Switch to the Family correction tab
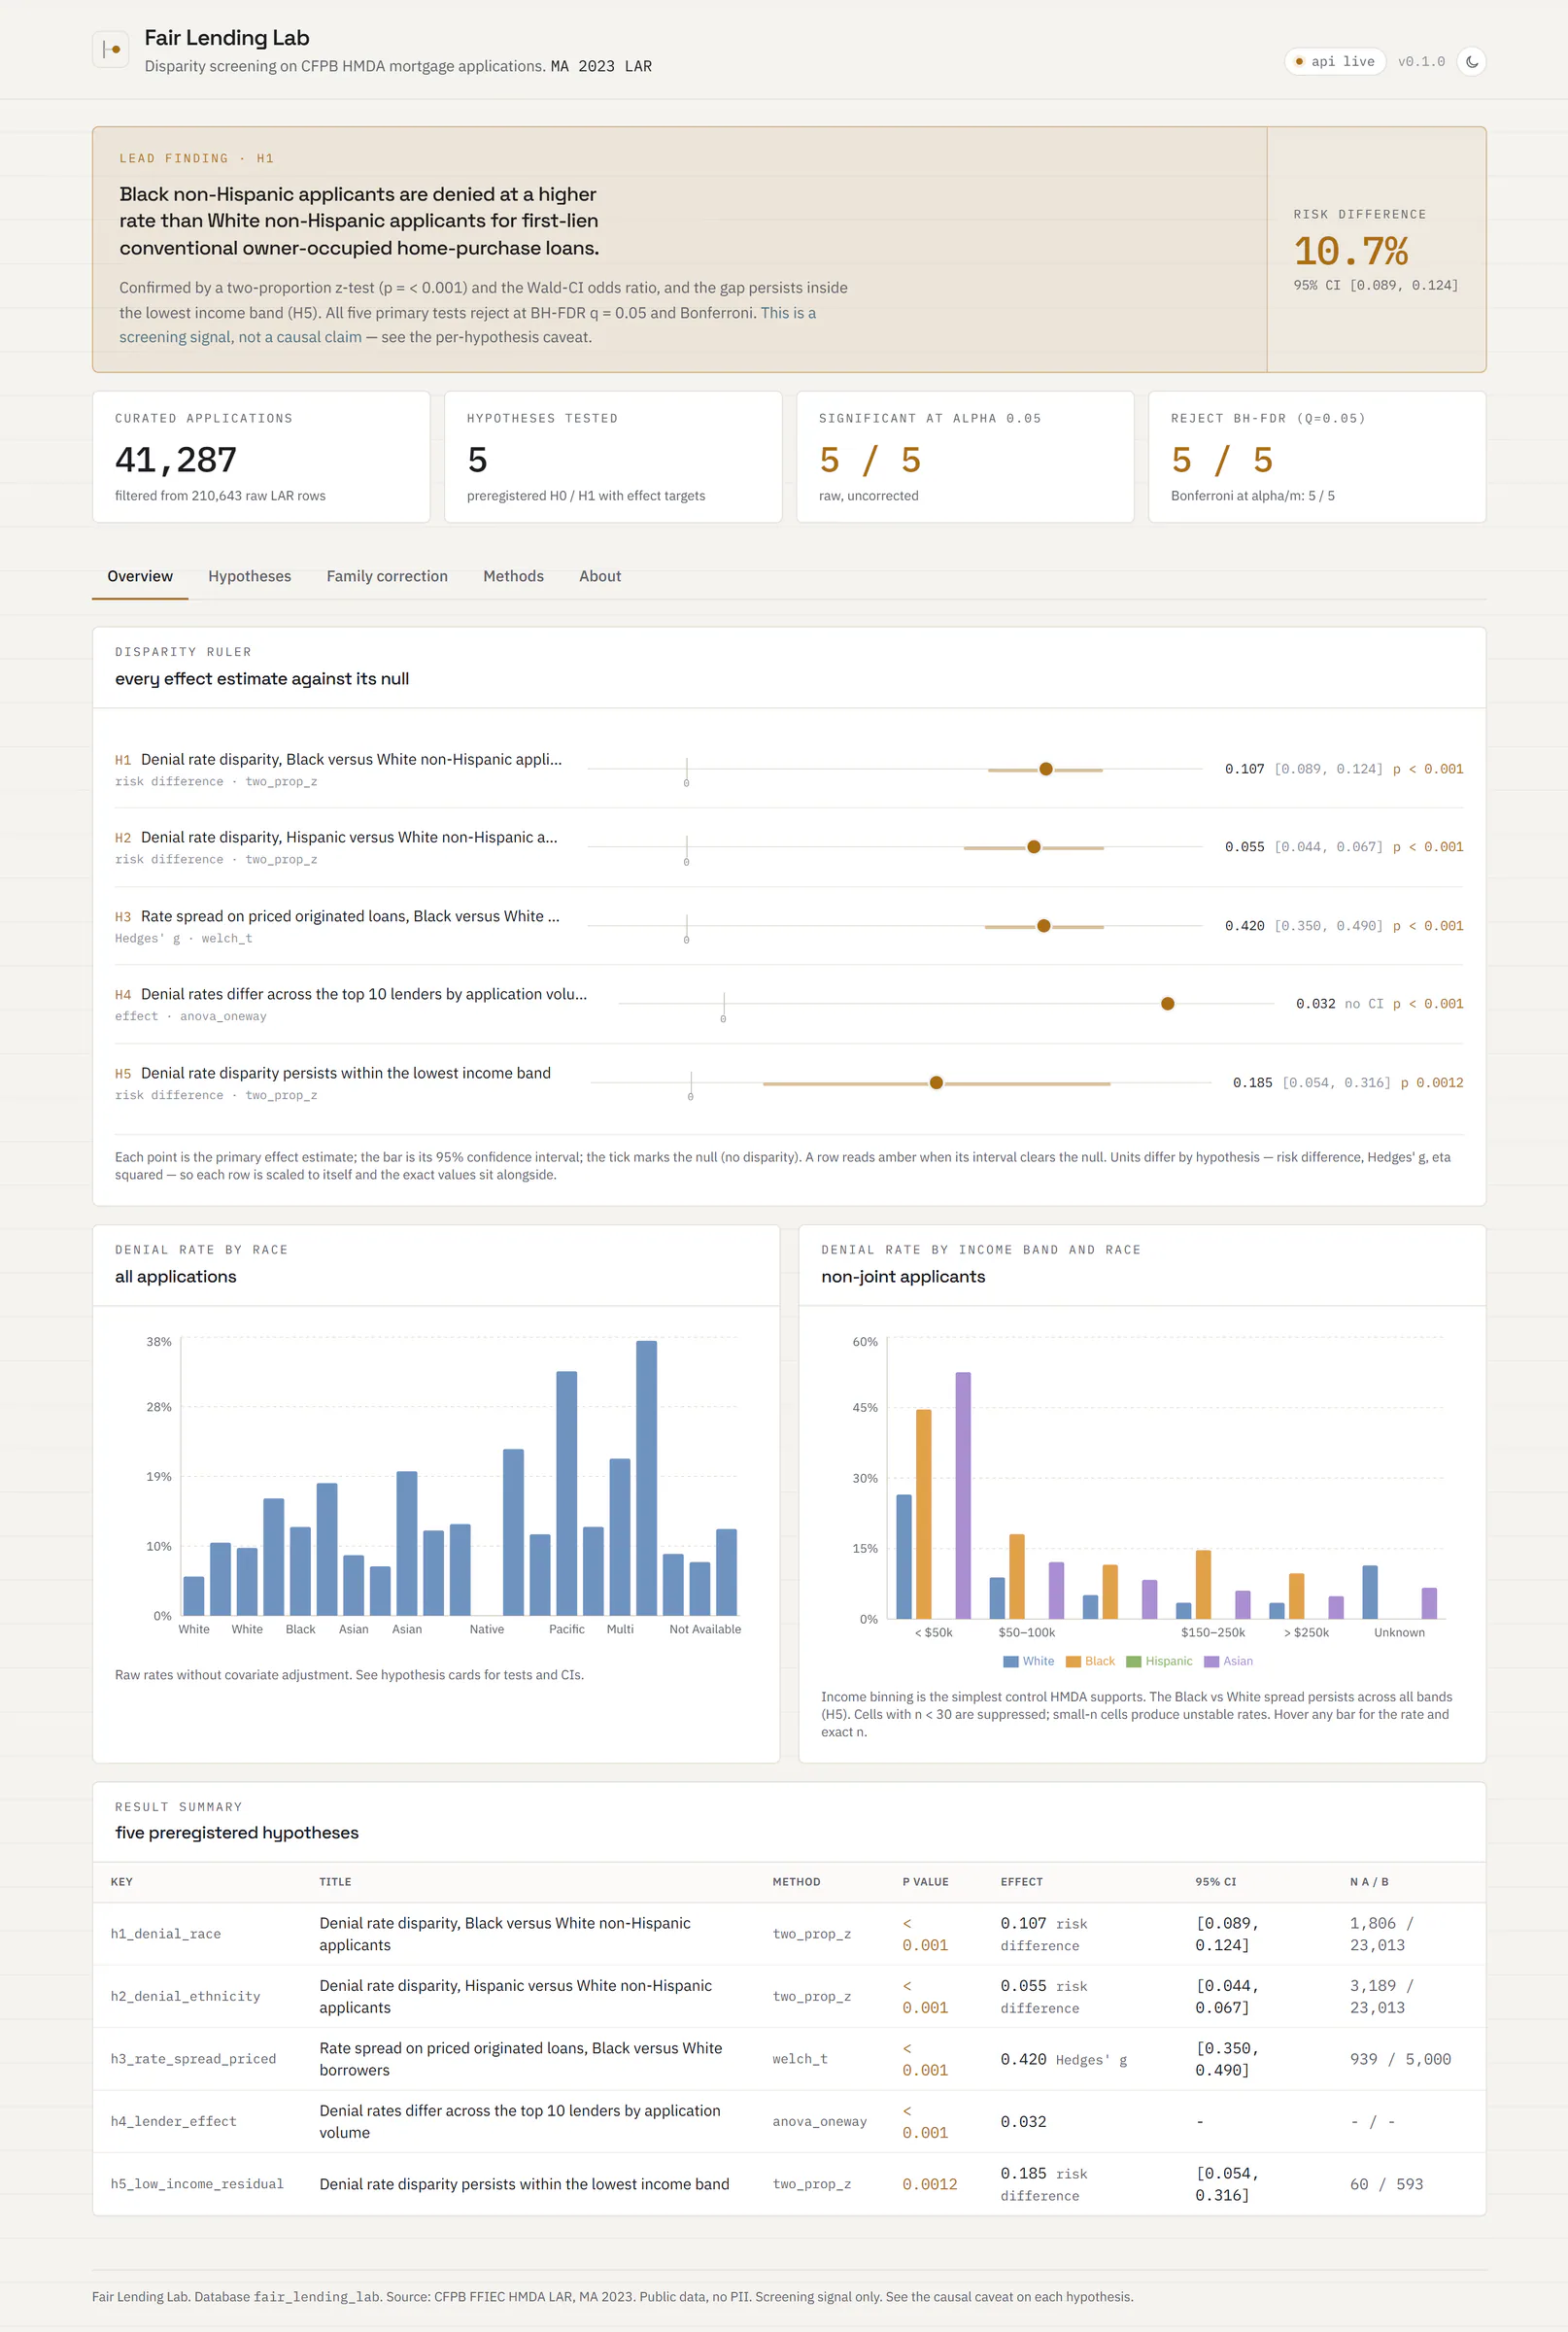The height and width of the screenshot is (2332, 1568). tap(387, 576)
